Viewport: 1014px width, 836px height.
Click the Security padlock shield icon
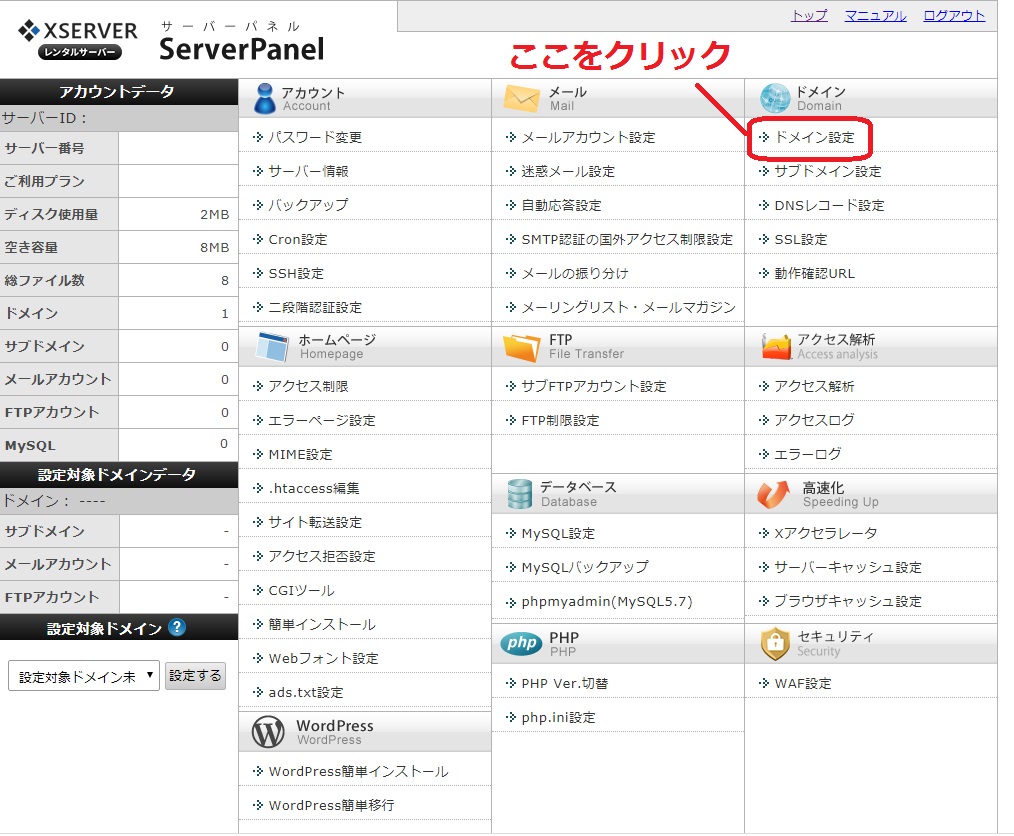pos(775,643)
